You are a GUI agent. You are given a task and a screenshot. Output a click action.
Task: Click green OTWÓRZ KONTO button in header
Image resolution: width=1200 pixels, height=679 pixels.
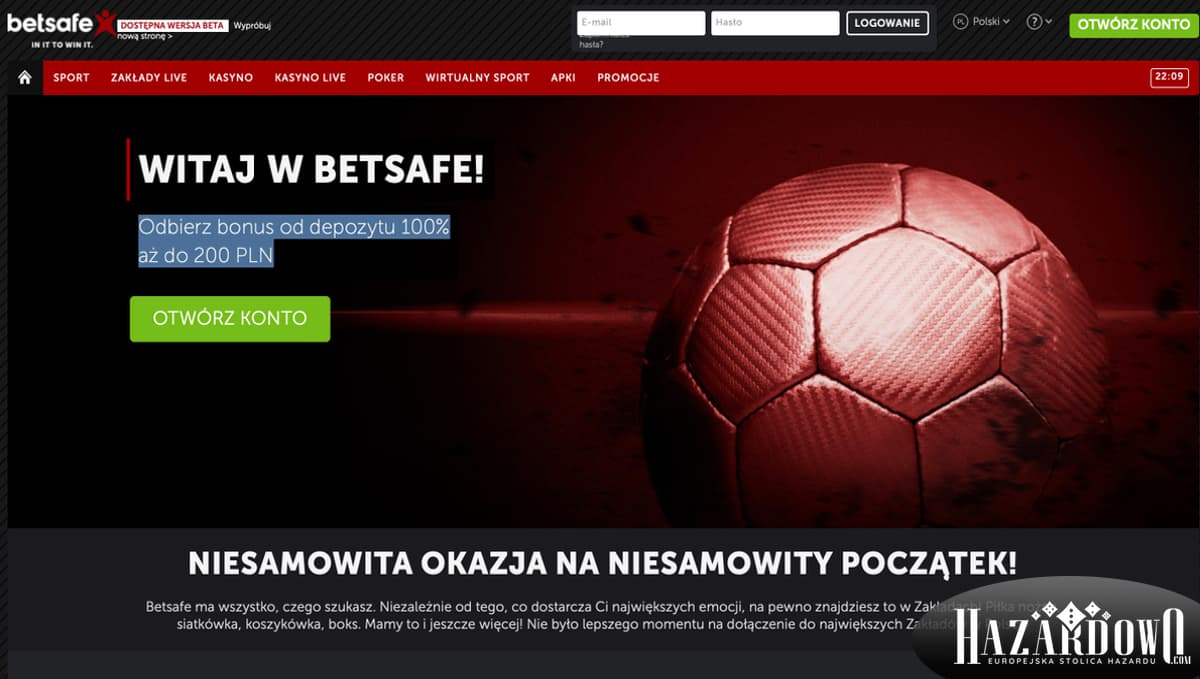pyautogui.click(x=1133, y=25)
